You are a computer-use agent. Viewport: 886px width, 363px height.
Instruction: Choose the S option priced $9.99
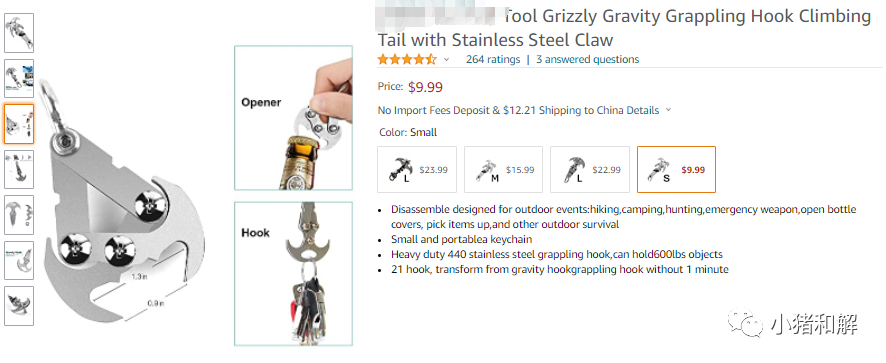coord(676,170)
